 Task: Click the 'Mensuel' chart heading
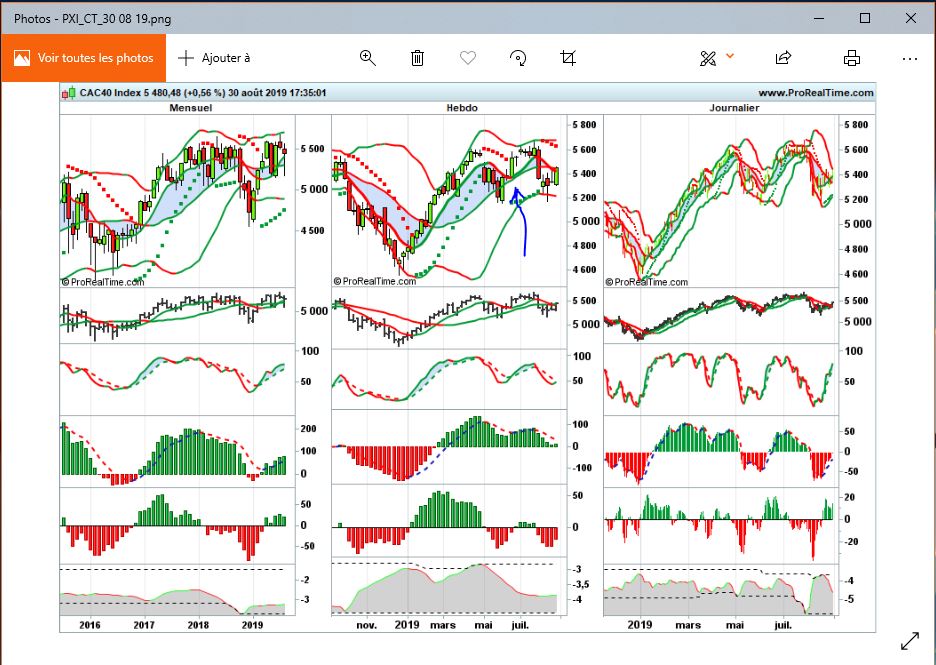pos(190,108)
